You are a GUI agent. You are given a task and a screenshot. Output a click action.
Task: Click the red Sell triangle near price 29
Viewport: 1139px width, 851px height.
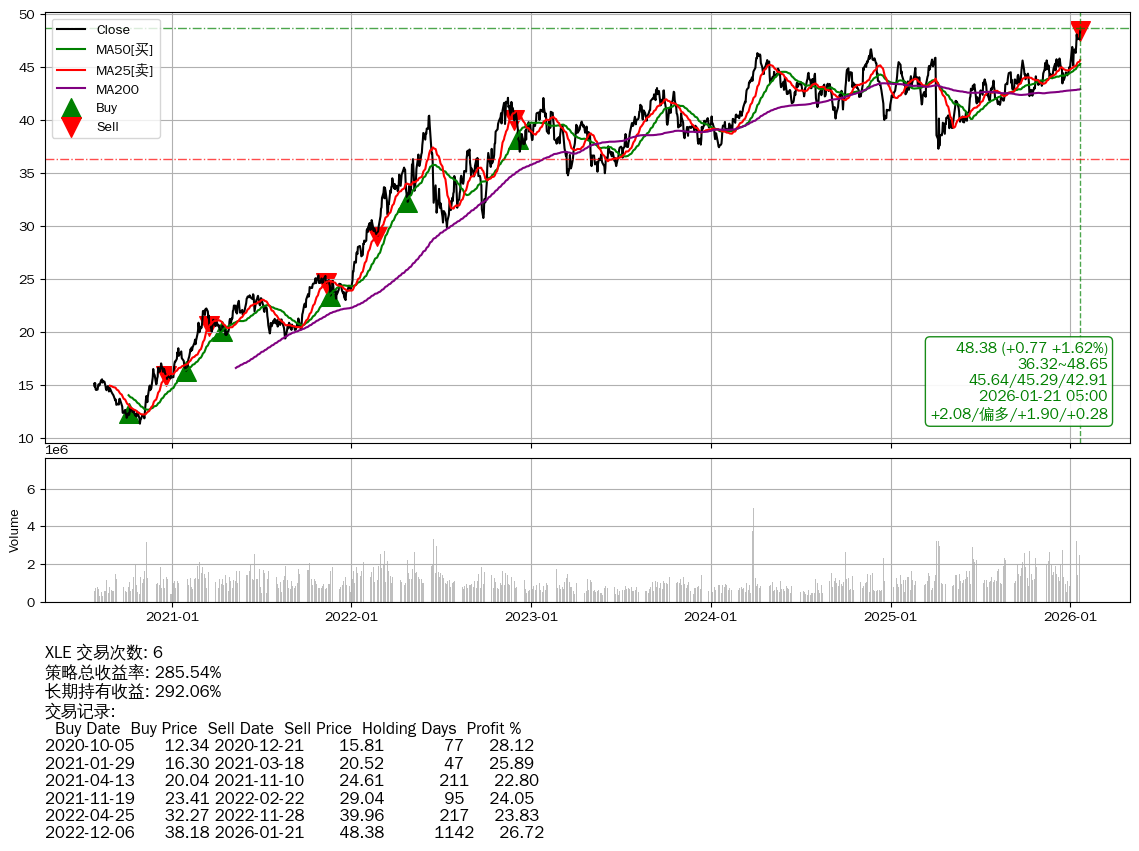click(x=377, y=237)
